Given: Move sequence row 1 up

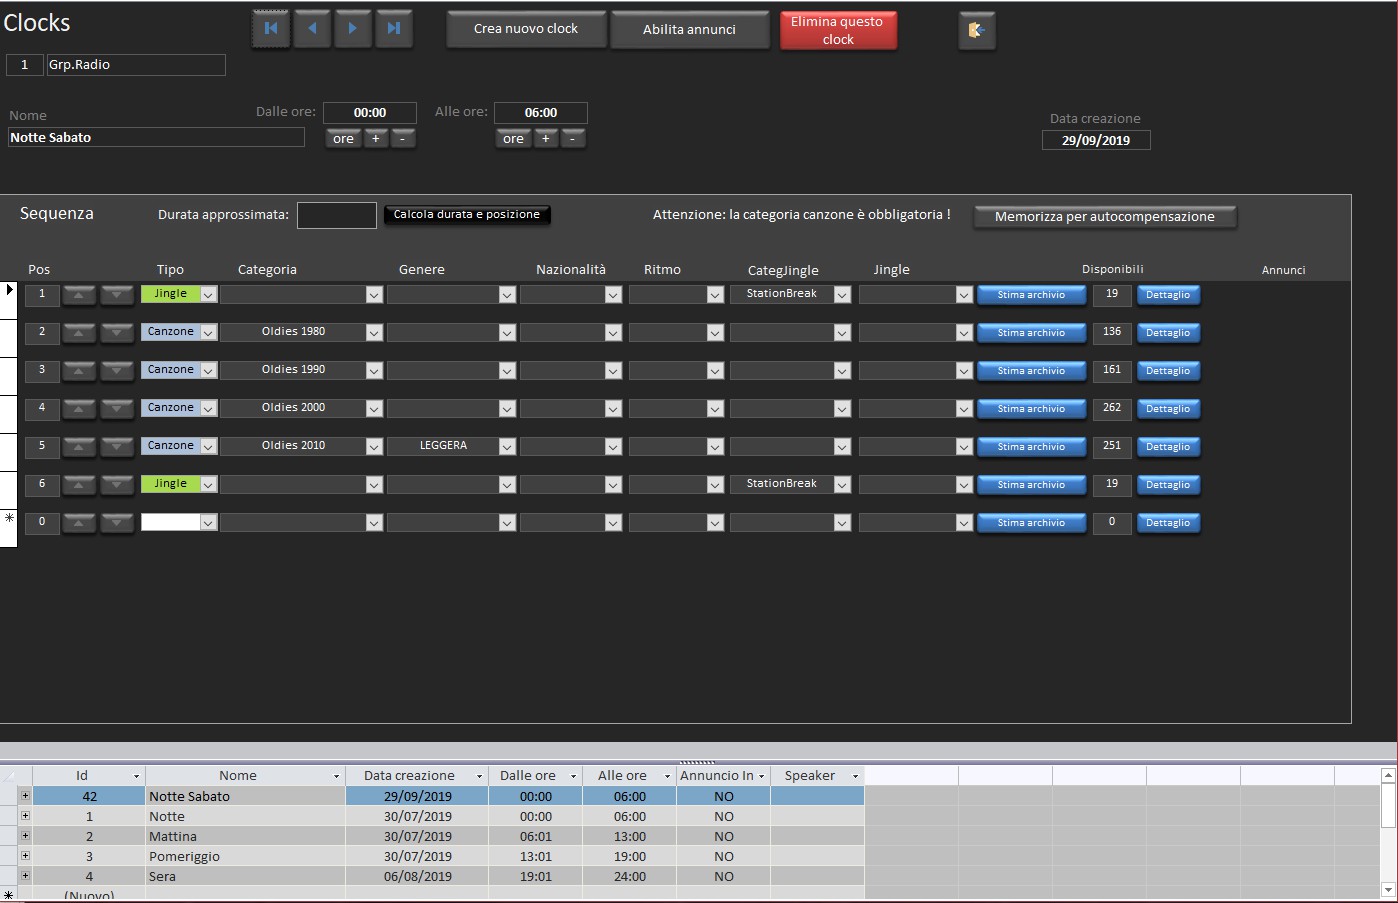Looking at the screenshot, I should coord(79,294).
